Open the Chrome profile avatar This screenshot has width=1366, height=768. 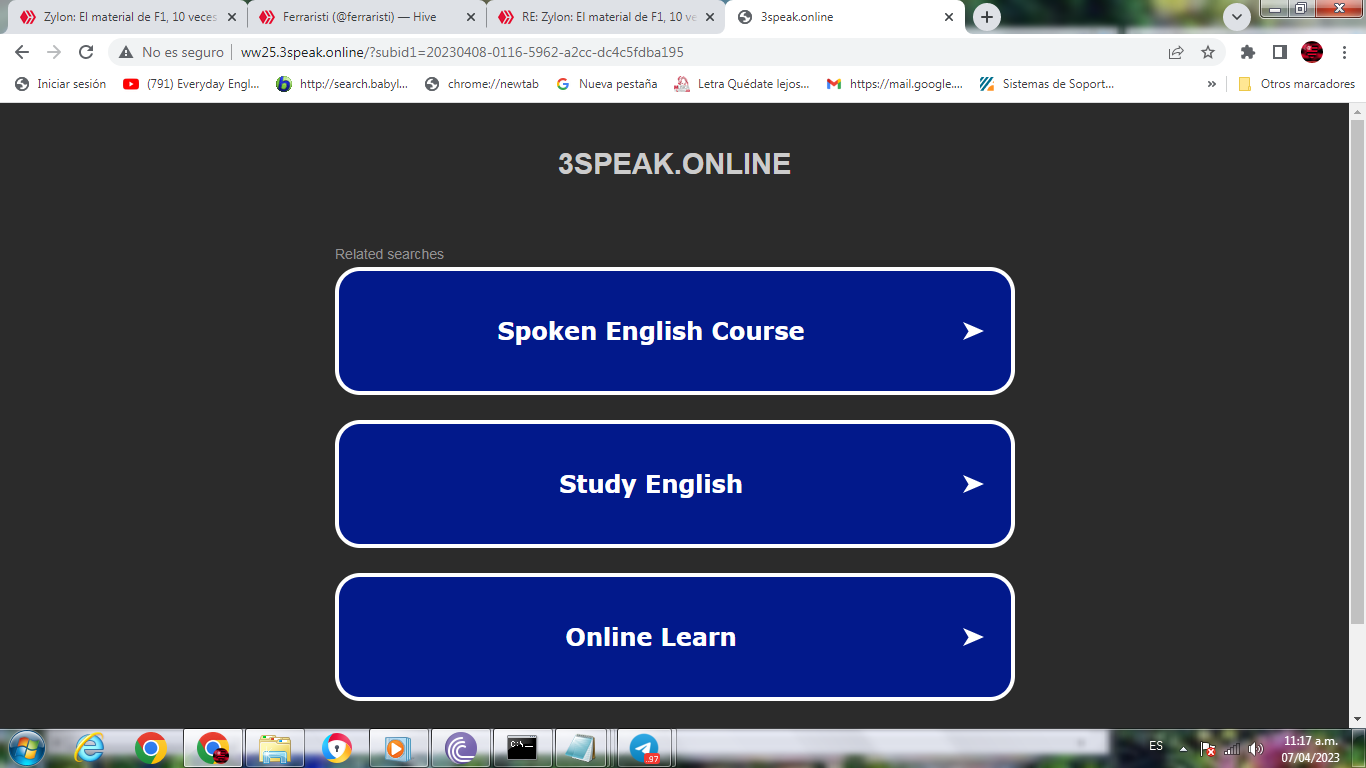point(1312,52)
